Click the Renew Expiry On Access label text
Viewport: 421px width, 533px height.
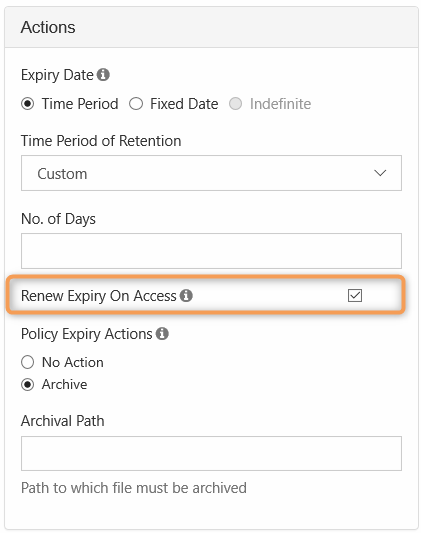click(99, 296)
